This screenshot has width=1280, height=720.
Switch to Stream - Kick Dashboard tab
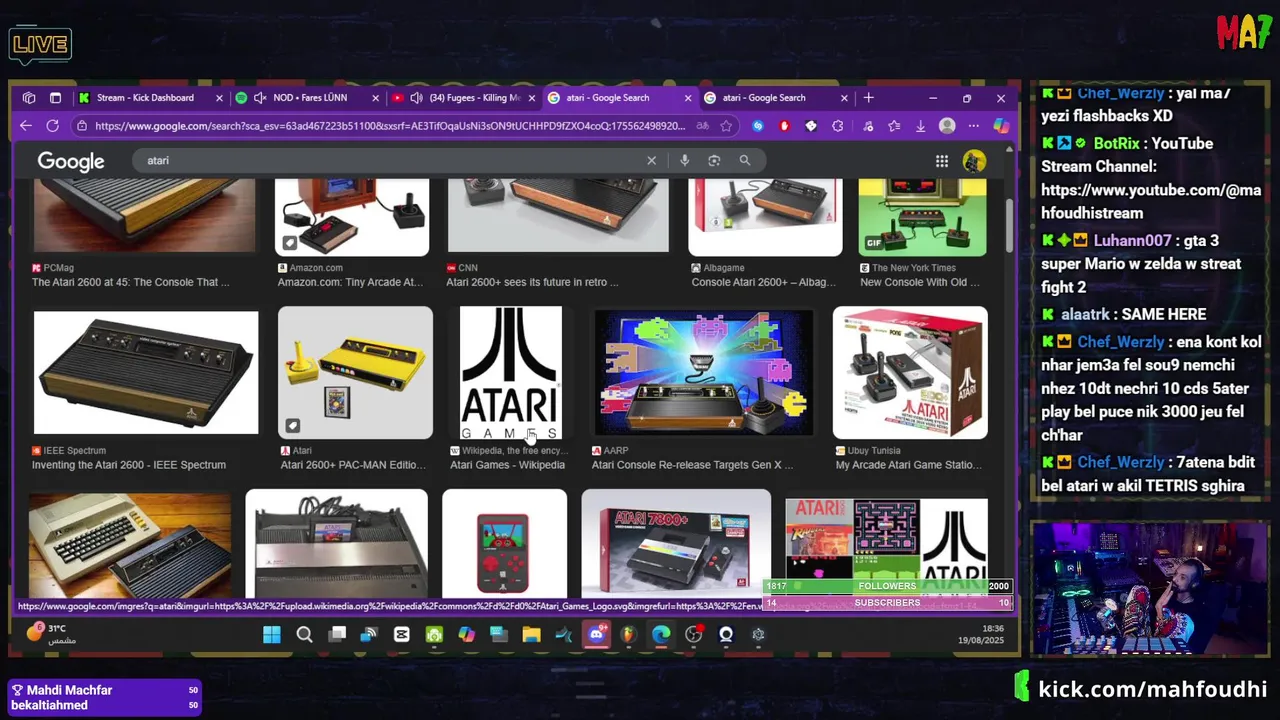pos(150,98)
